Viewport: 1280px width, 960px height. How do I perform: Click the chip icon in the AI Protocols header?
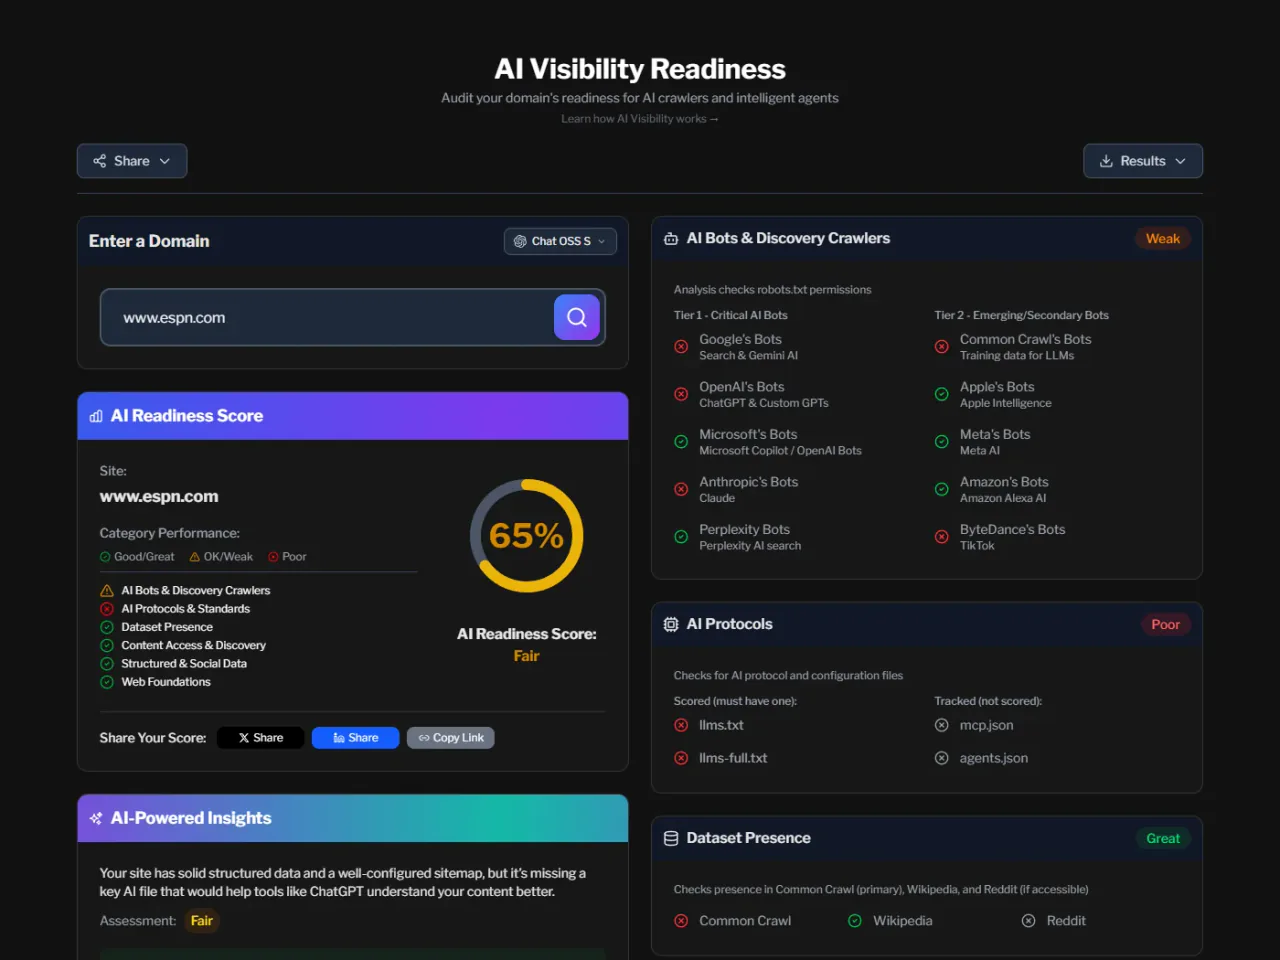click(670, 624)
